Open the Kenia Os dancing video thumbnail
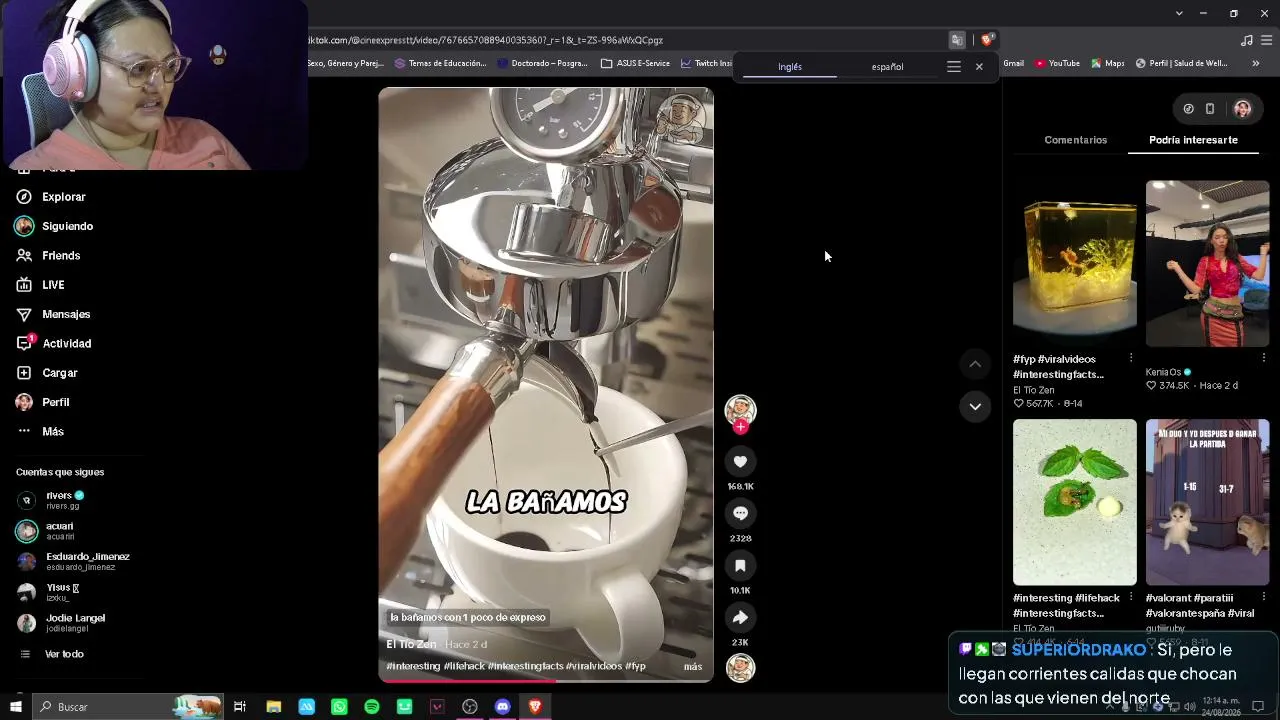 [x=1207, y=263]
